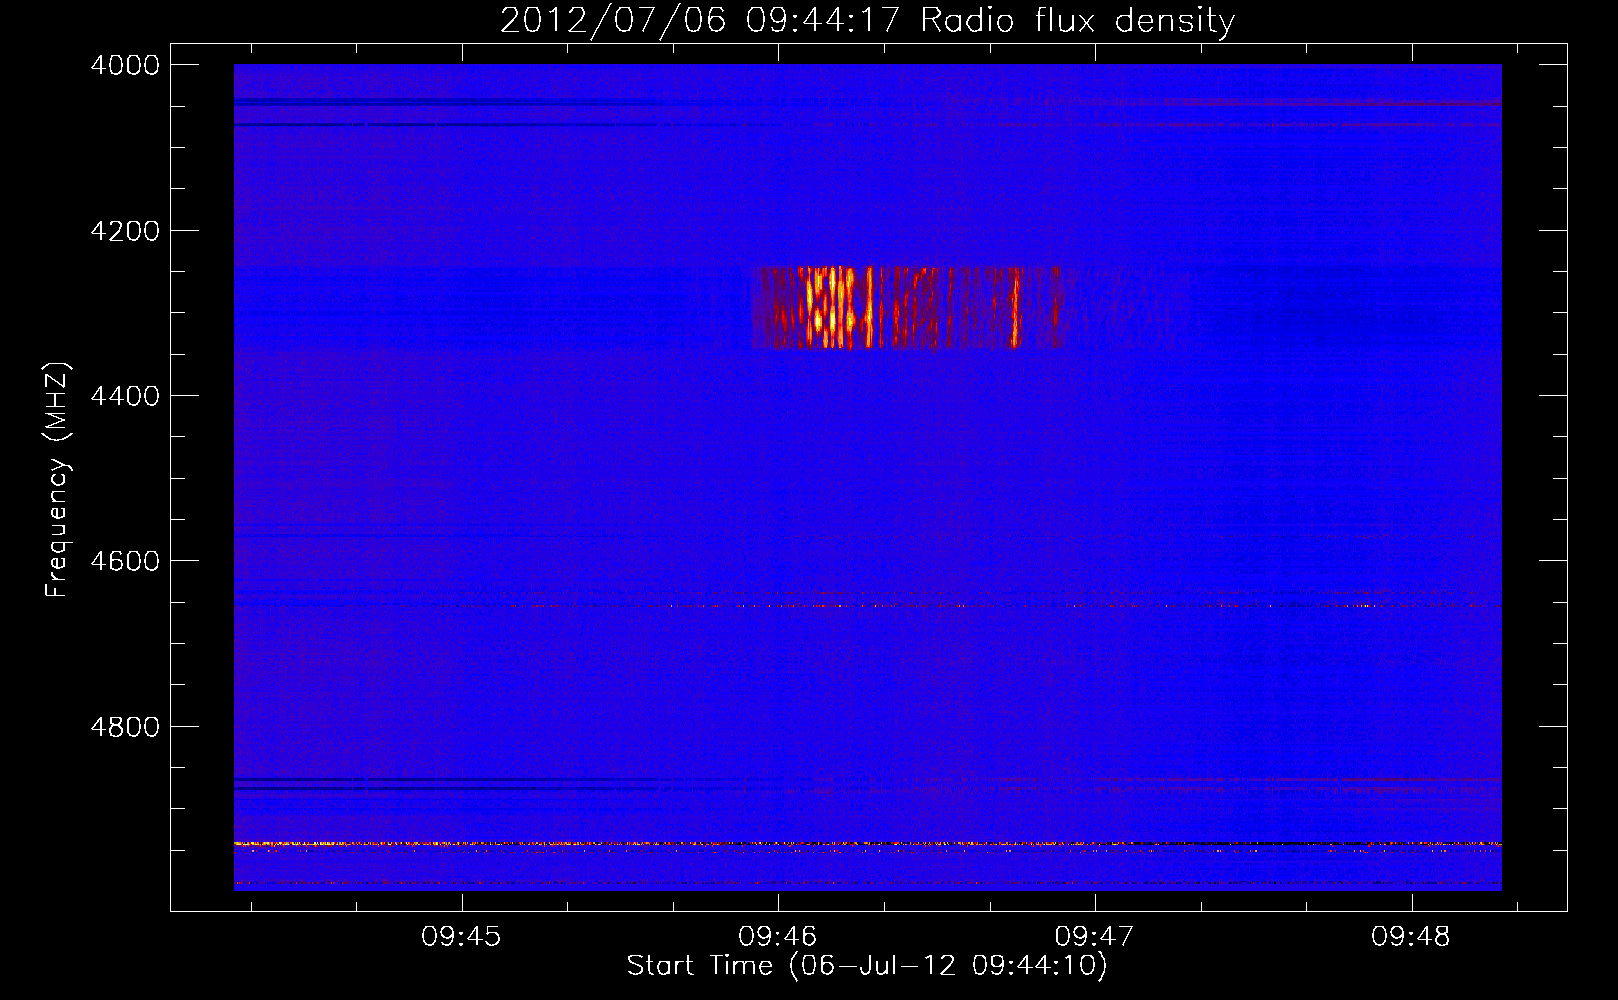Click the 09:48 time axis label

click(x=1410, y=937)
